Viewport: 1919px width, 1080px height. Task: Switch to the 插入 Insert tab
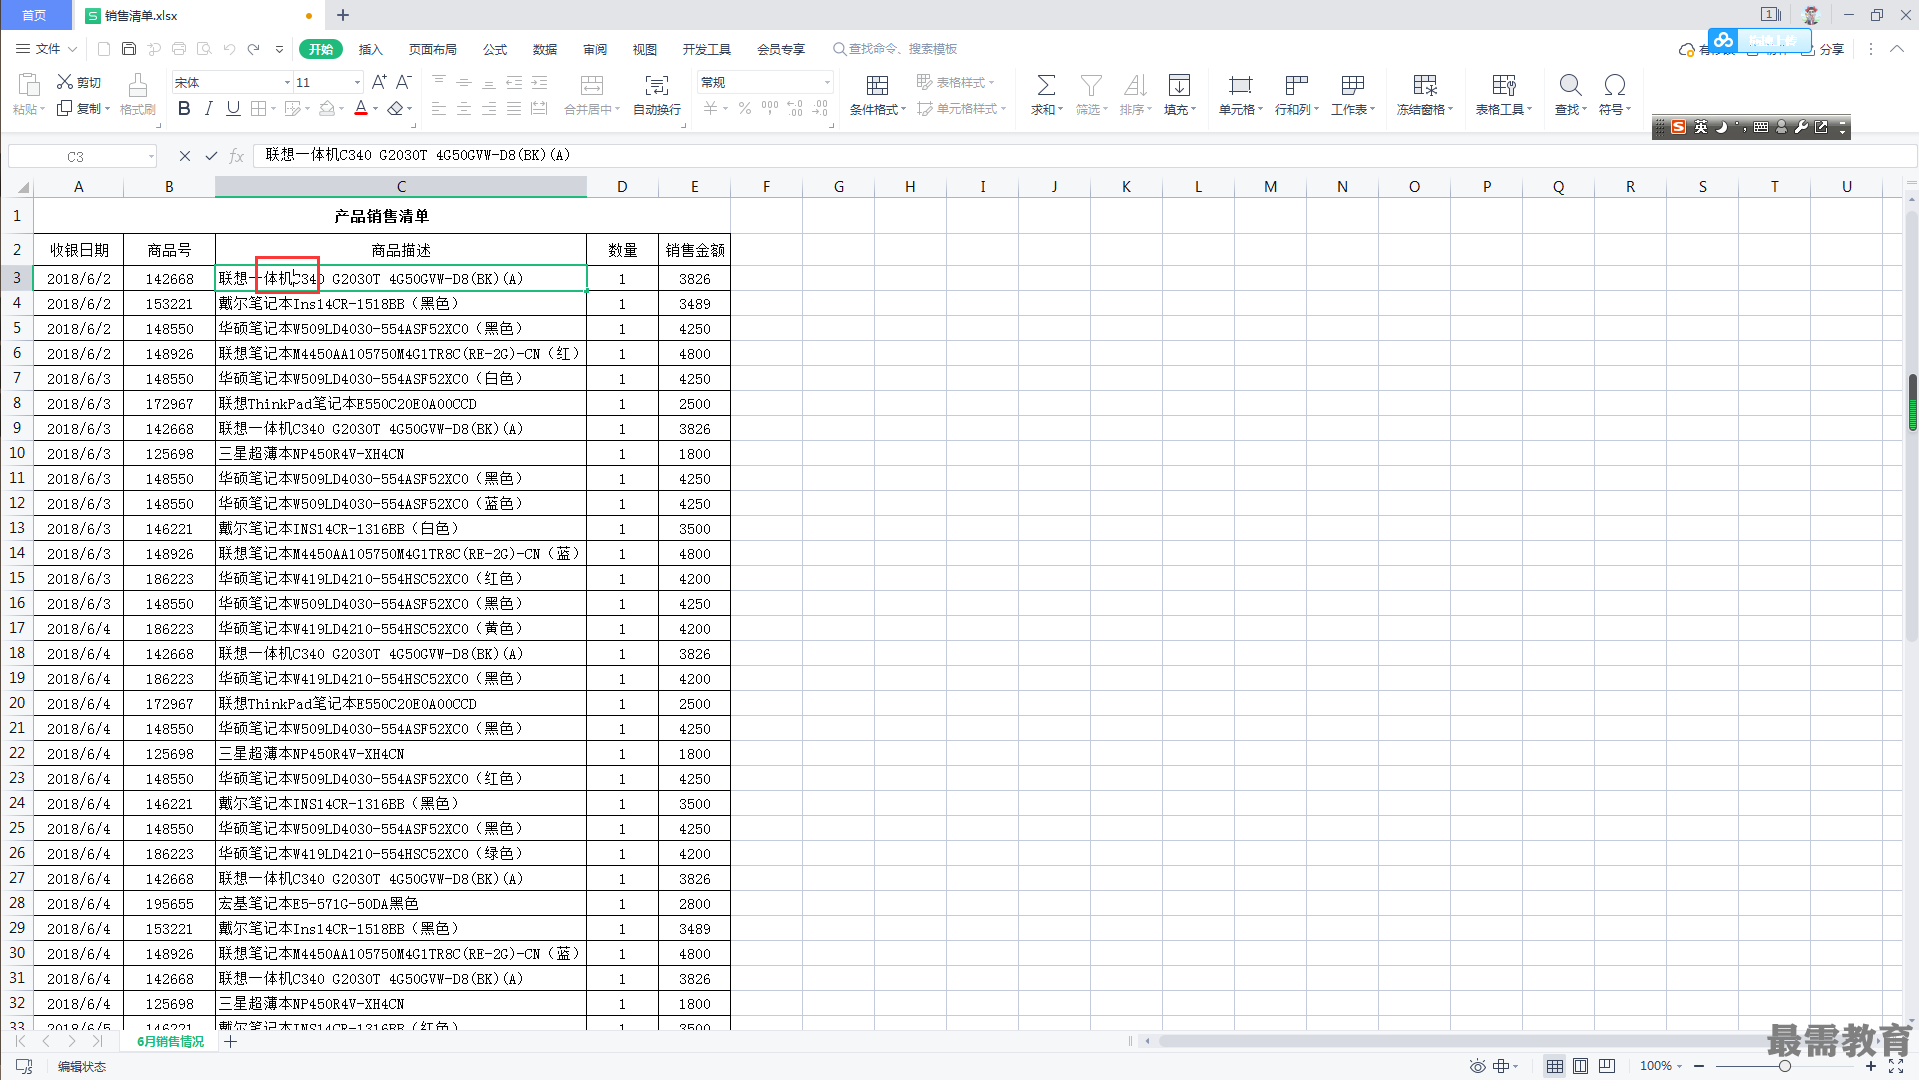tap(371, 49)
